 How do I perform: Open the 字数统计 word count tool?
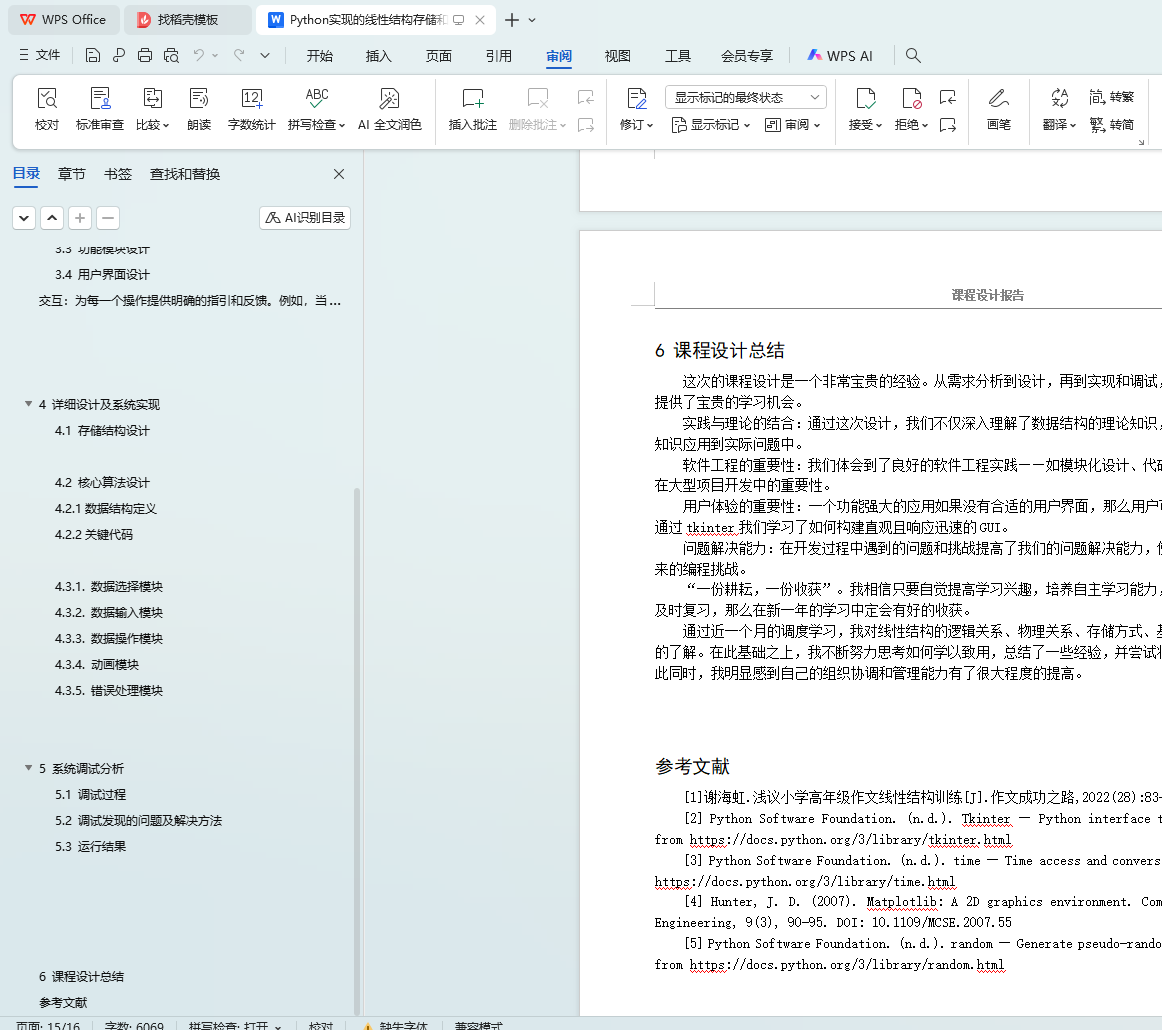click(251, 109)
